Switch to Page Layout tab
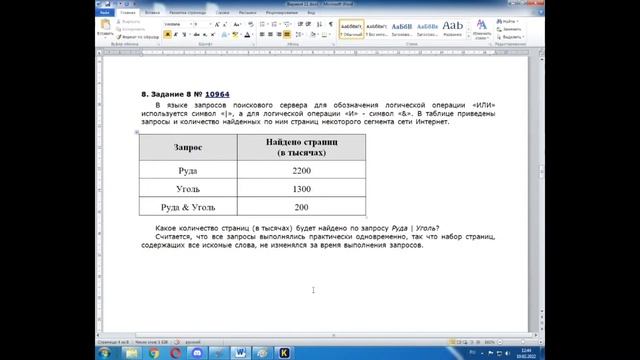Viewport: 640px width, 360px height. click(x=187, y=13)
